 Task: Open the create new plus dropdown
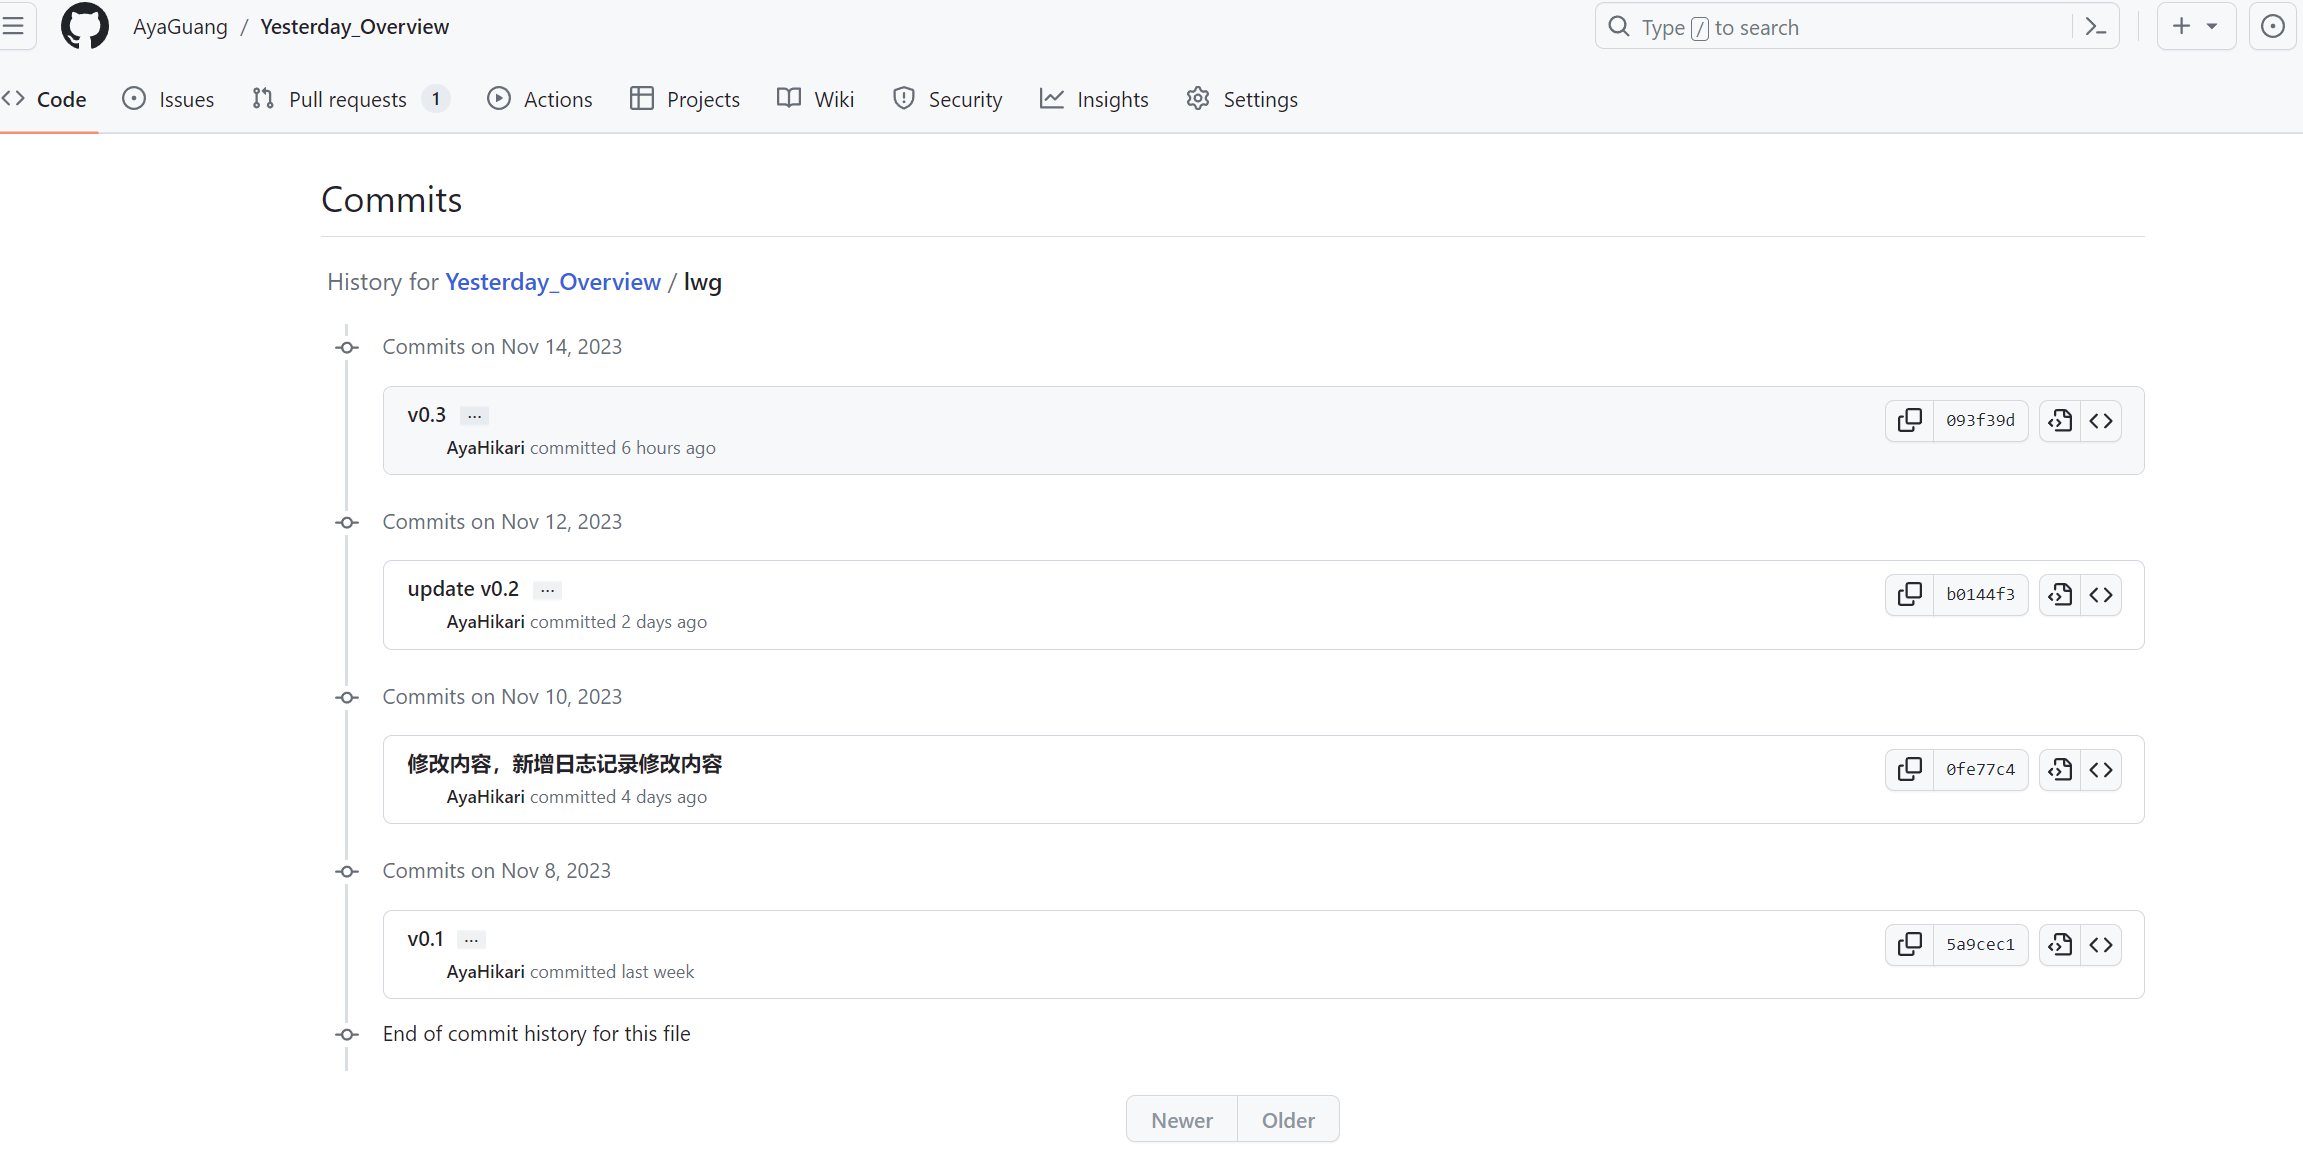tap(2196, 27)
